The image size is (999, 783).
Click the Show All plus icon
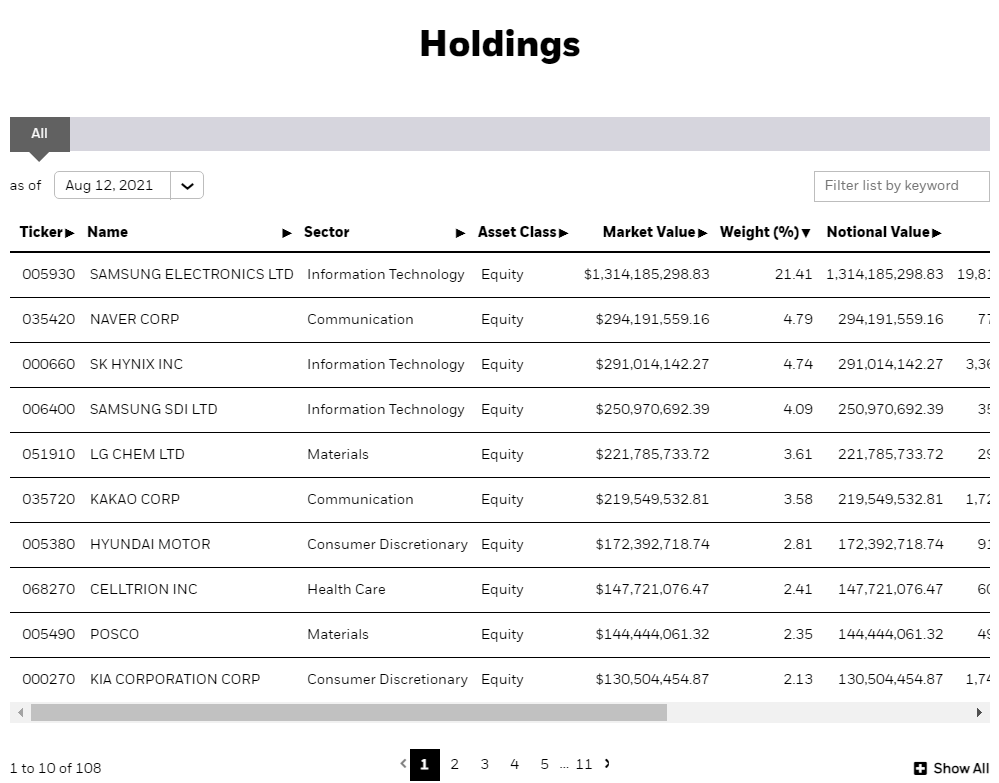(920, 768)
